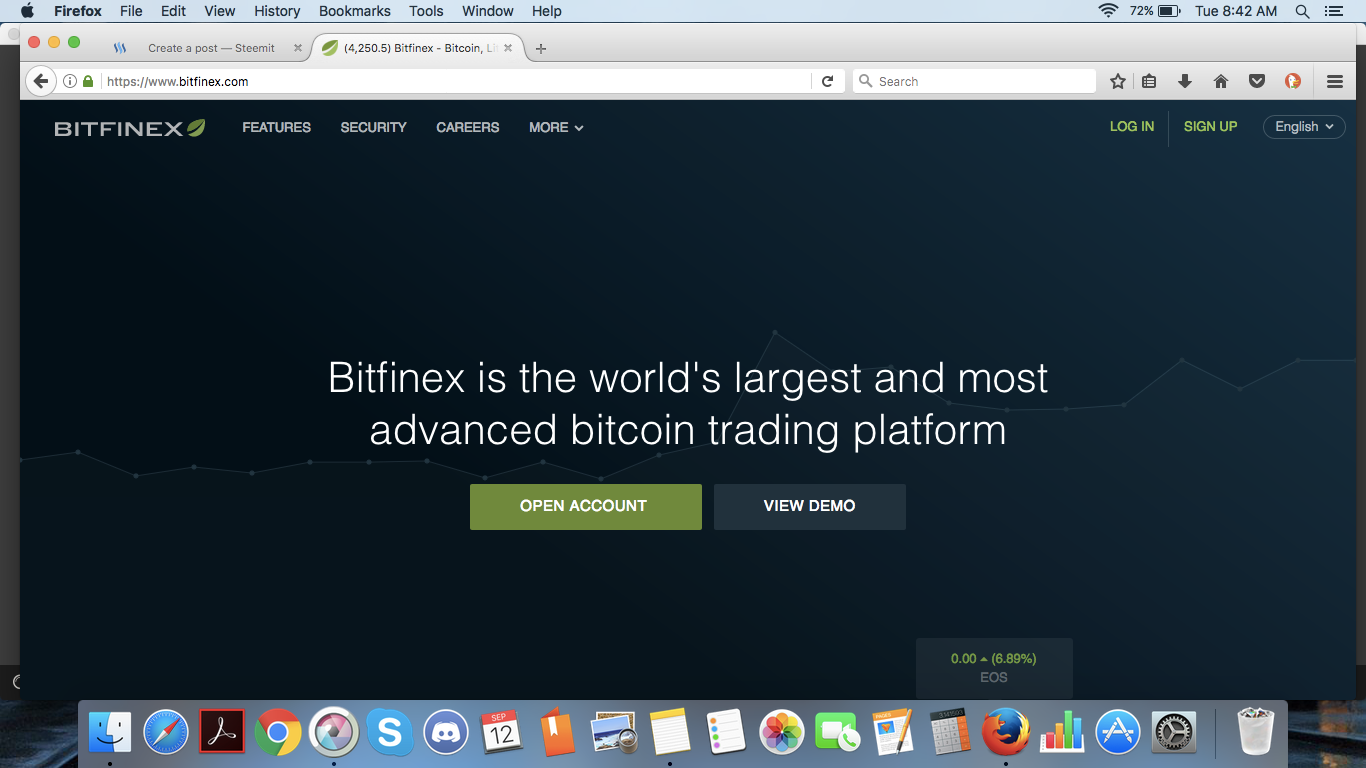Click the Pocket icon in toolbar
The height and width of the screenshot is (768, 1366).
(x=1257, y=81)
